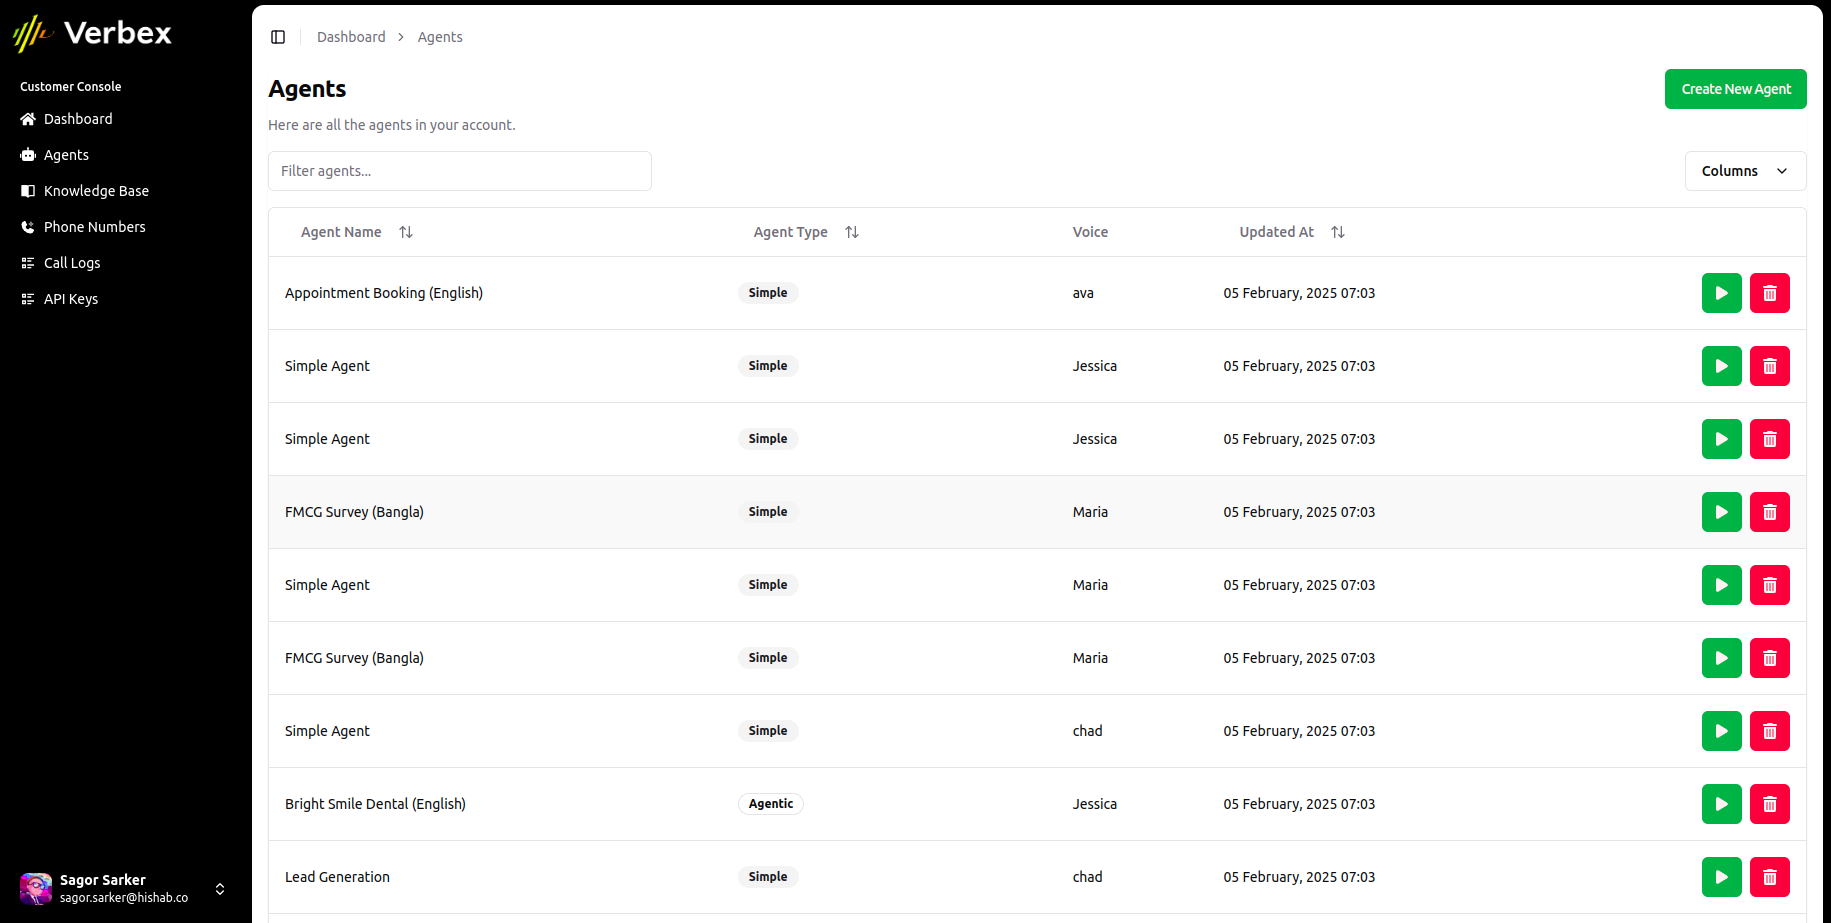Image resolution: width=1831 pixels, height=923 pixels.
Task: Delete the Simple Agent using chad voice
Action: 1769,731
